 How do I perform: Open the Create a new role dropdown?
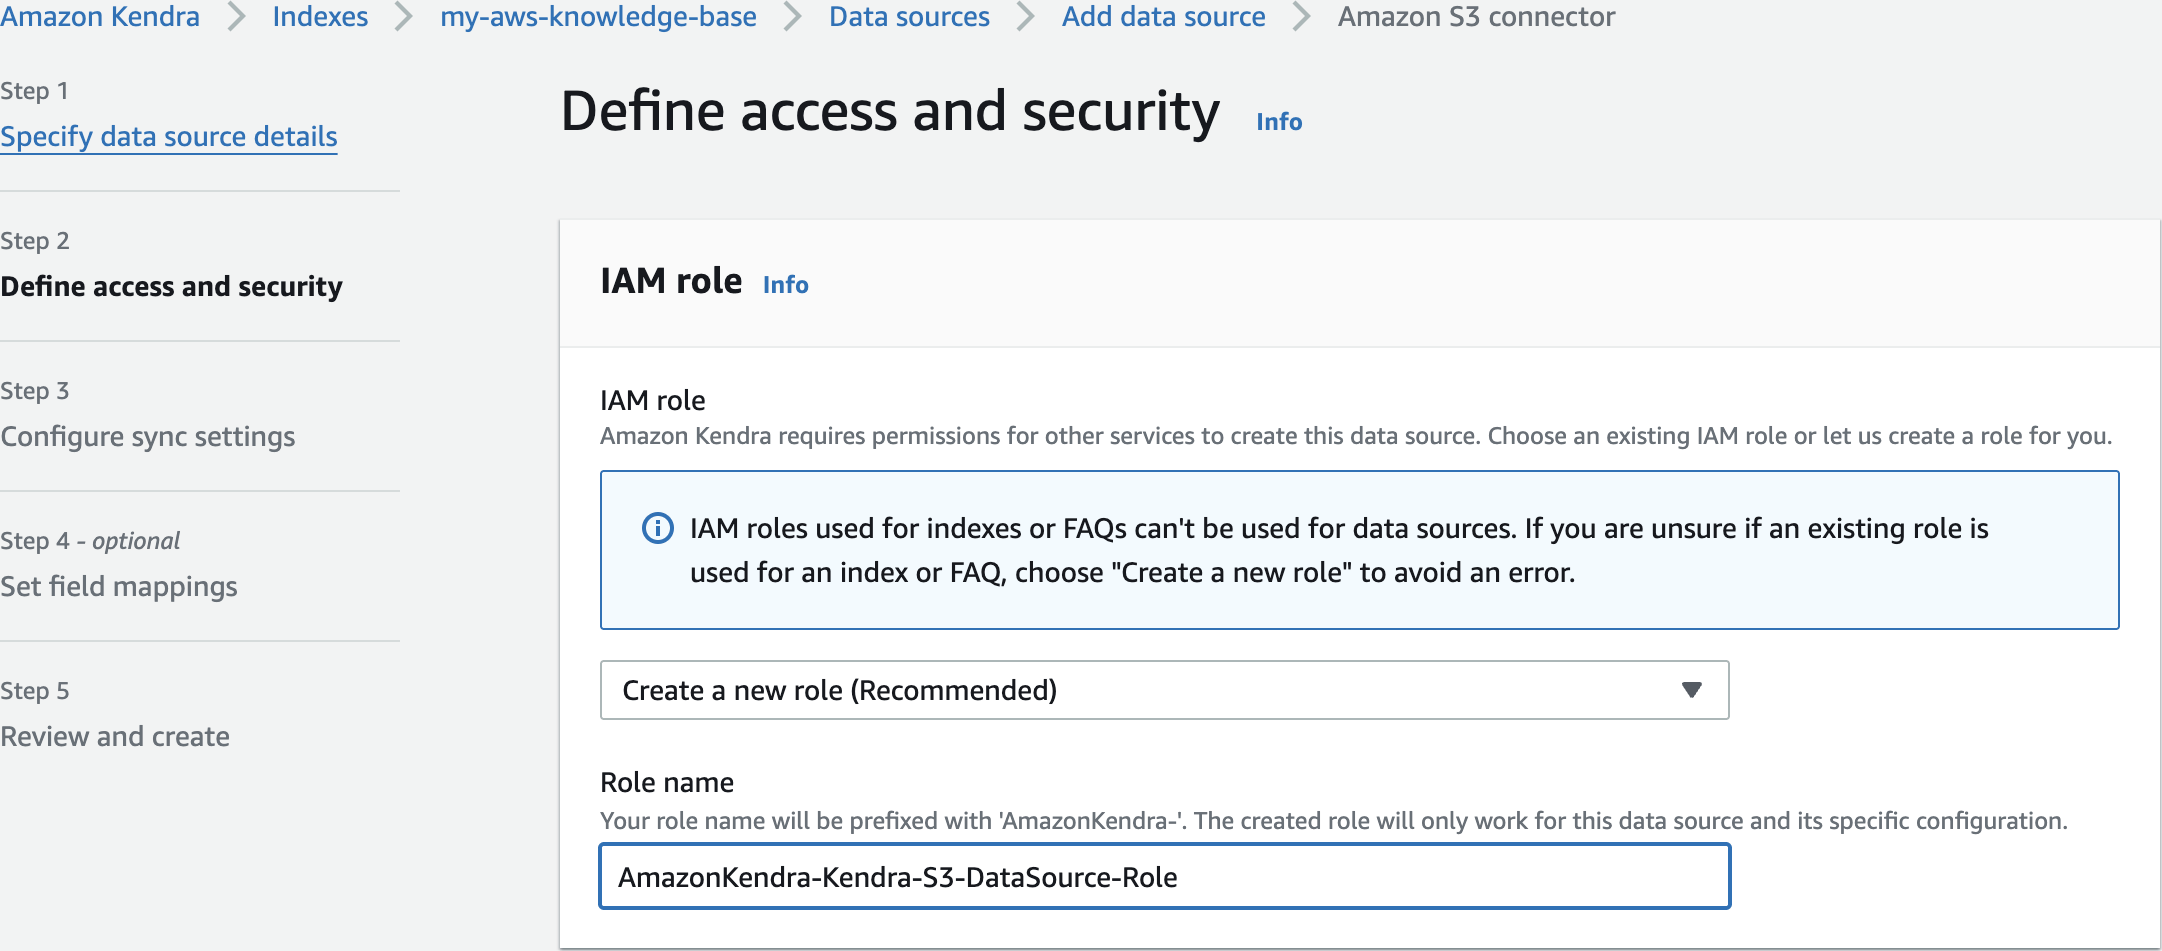click(x=1163, y=690)
